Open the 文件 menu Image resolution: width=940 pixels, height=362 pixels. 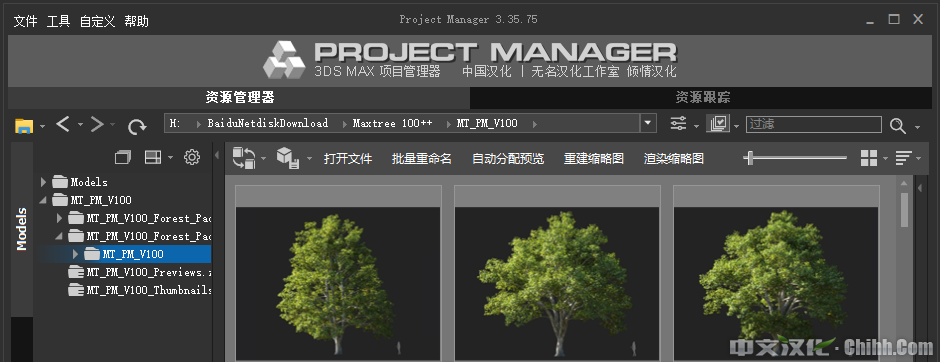click(x=25, y=22)
